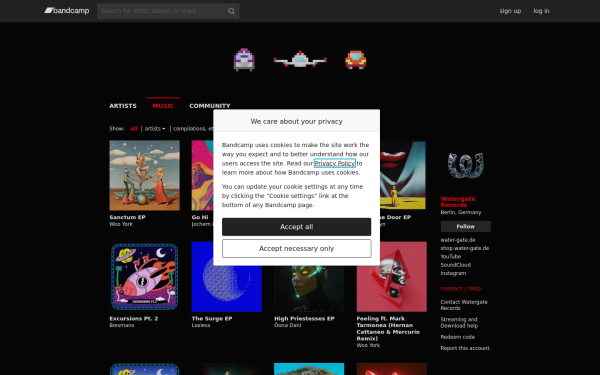Open the sign up link
The image size is (600, 375).
pos(510,11)
